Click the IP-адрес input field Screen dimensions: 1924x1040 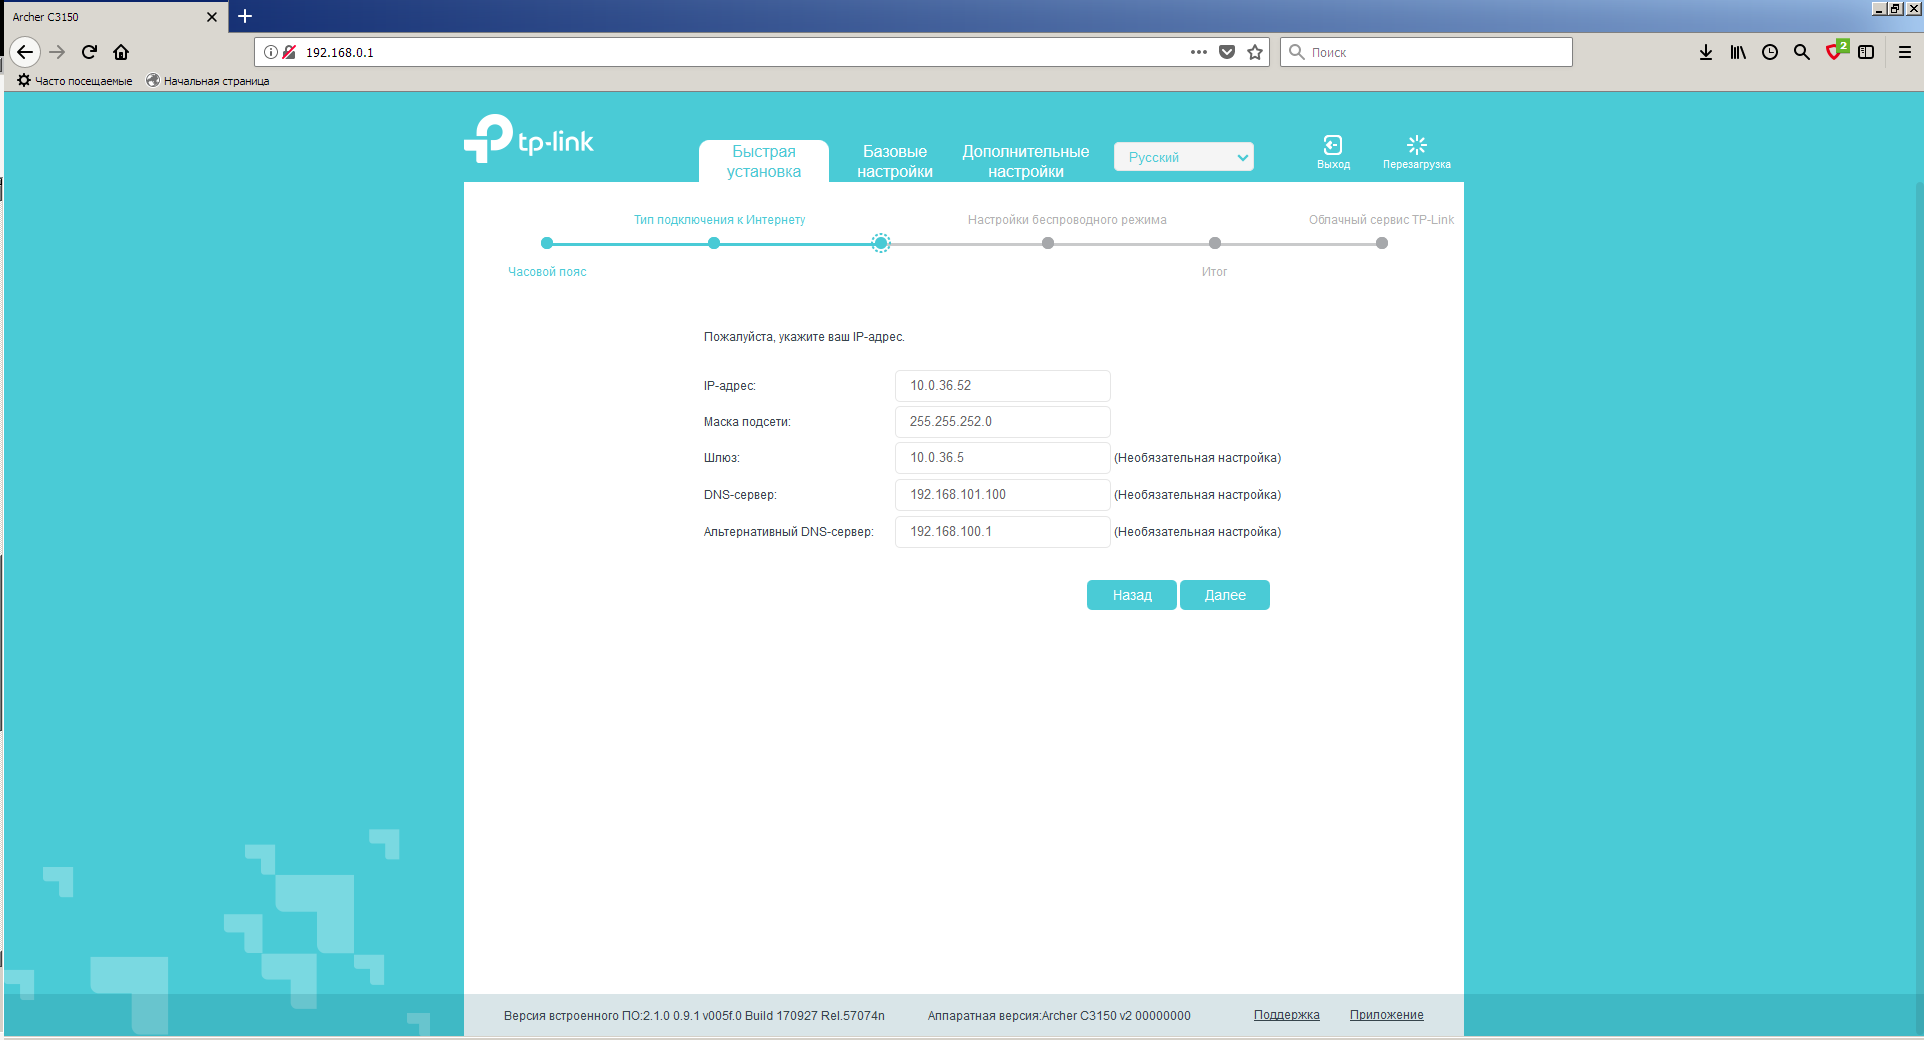click(1002, 386)
